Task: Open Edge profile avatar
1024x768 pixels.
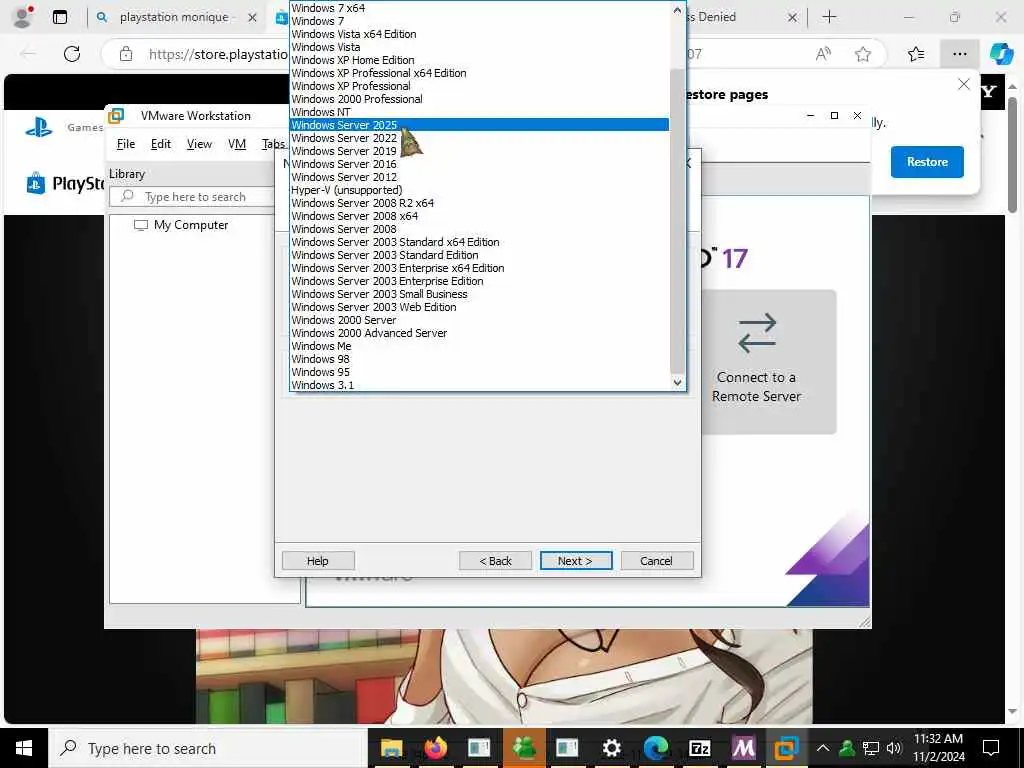Action: [x=23, y=17]
